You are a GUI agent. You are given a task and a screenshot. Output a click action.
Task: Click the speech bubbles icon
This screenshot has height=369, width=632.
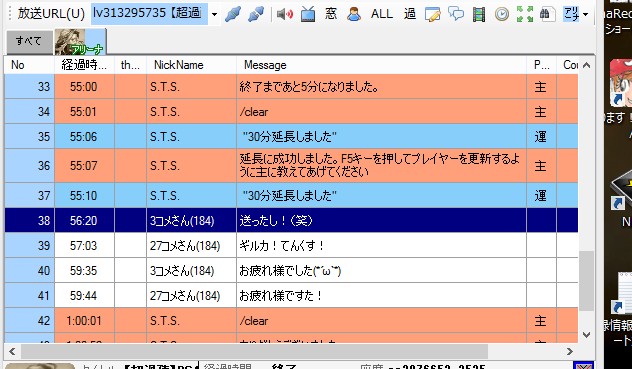(x=456, y=14)
